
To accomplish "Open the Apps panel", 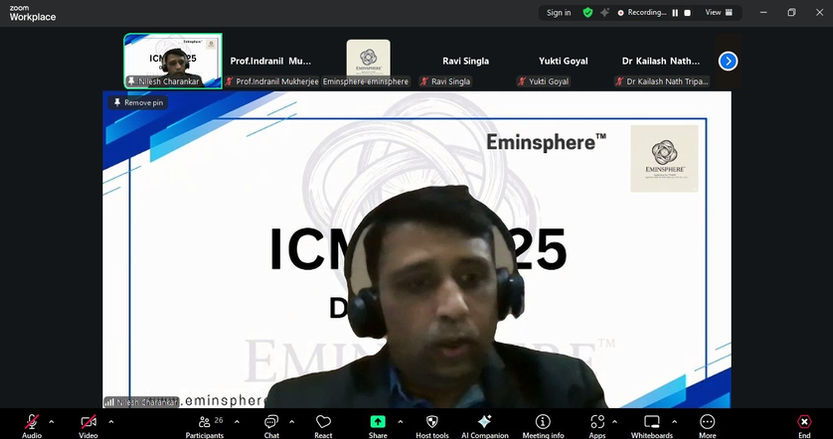I will [x=597, y=426].
